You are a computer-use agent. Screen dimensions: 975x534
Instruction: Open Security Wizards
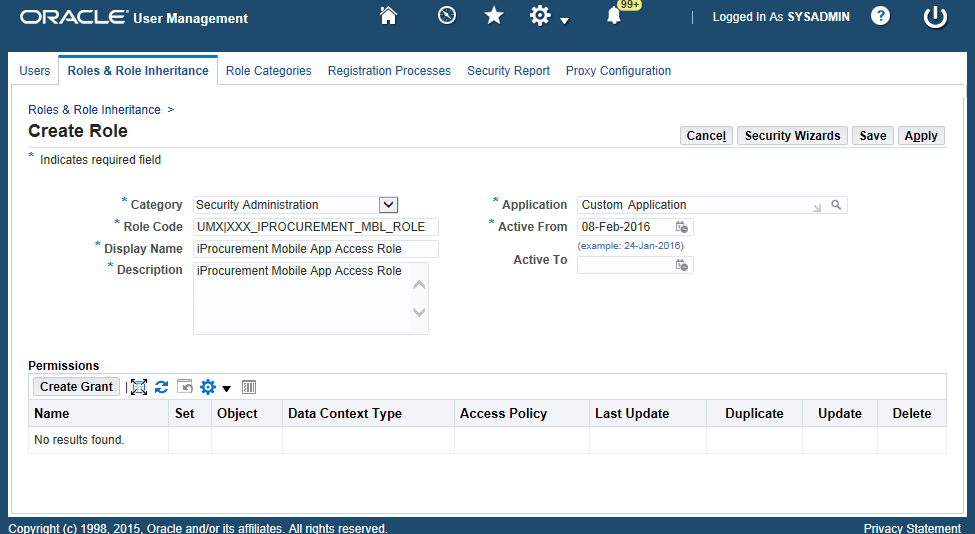[792, 136]
